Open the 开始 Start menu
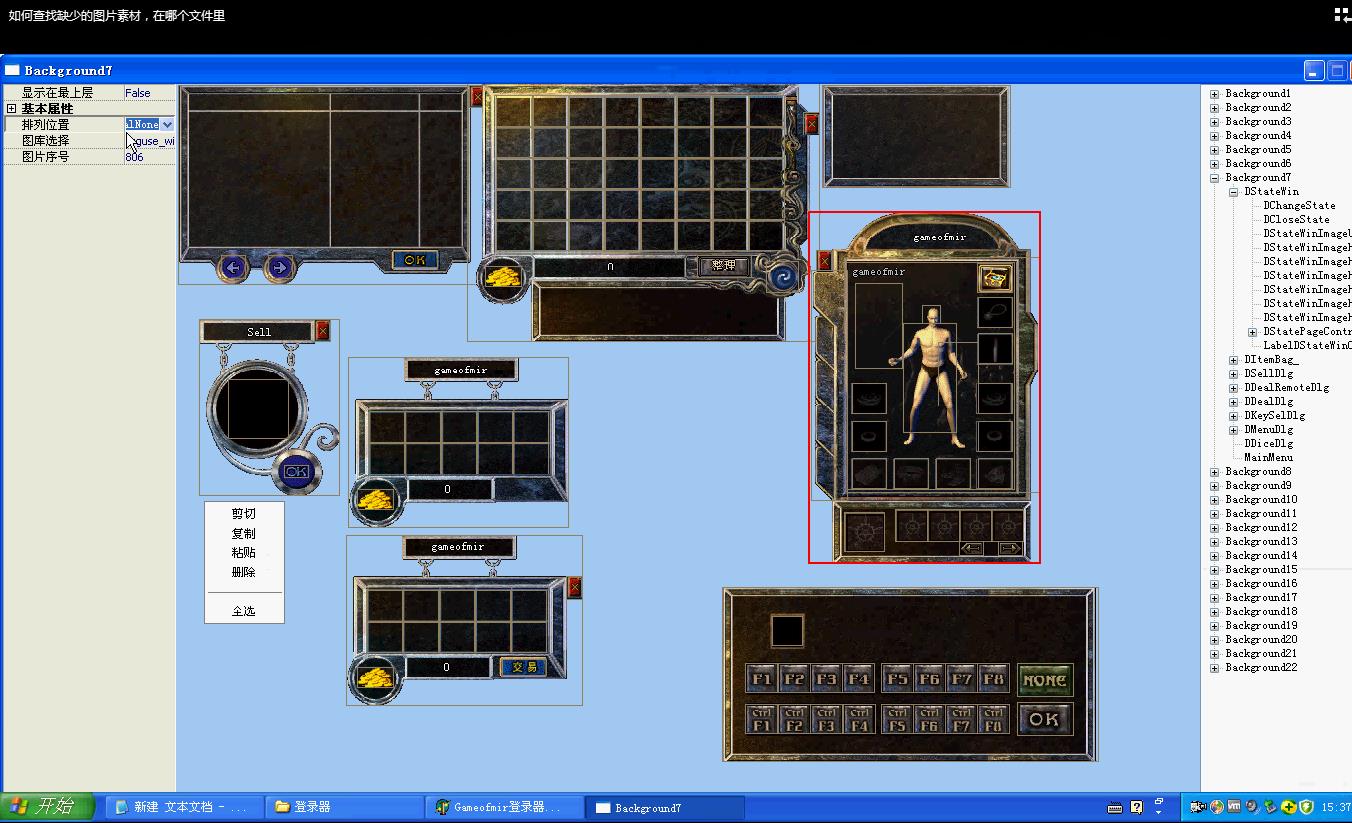This screenshot has width=1352, height=823. 47,806
